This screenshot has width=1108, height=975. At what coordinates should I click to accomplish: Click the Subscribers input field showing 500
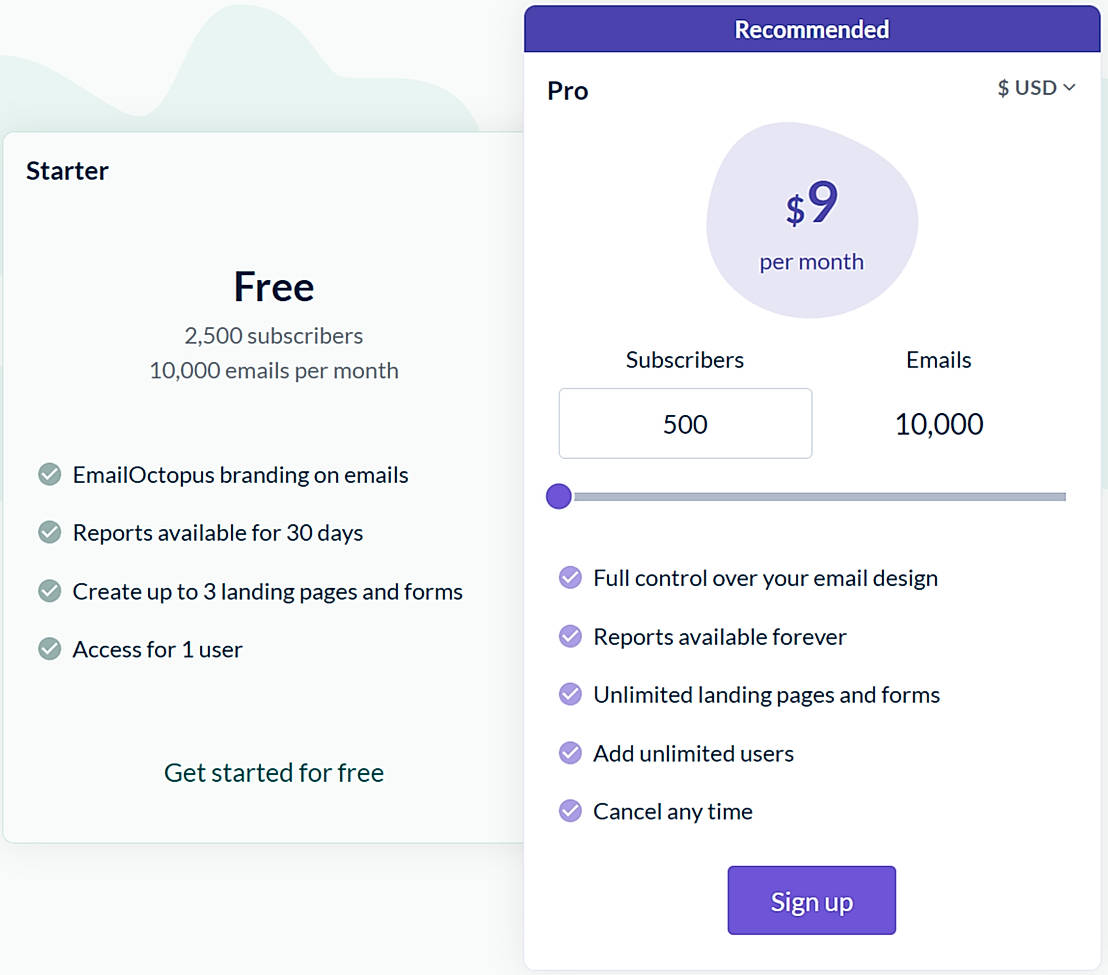pos(685,424)
